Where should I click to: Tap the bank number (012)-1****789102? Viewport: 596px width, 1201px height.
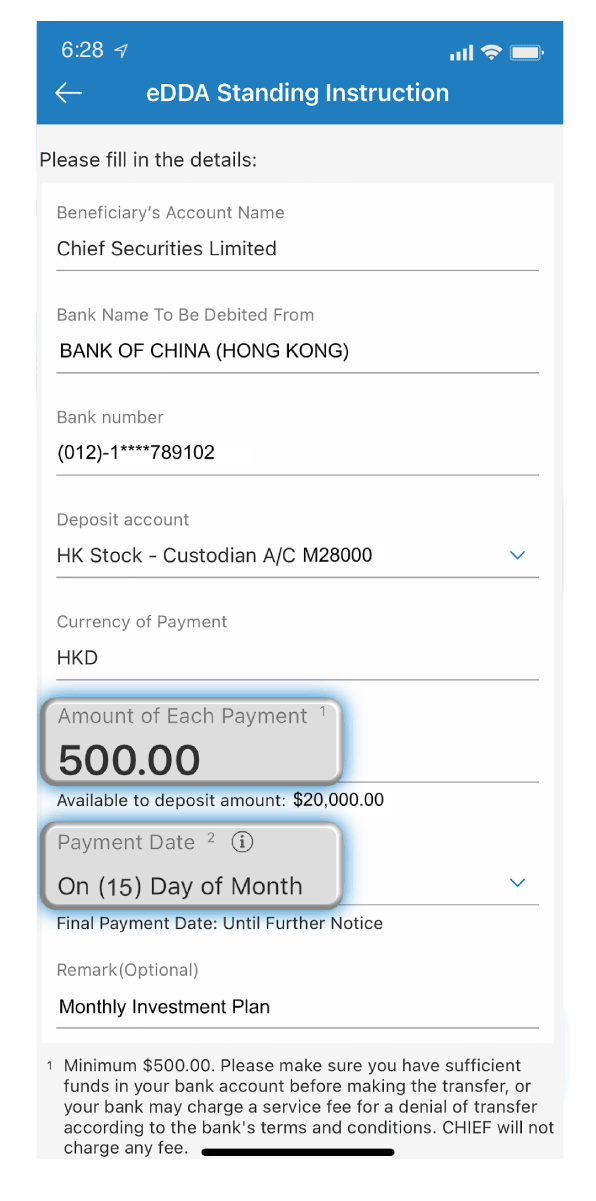pyautogui.click(x=136, y=453)
